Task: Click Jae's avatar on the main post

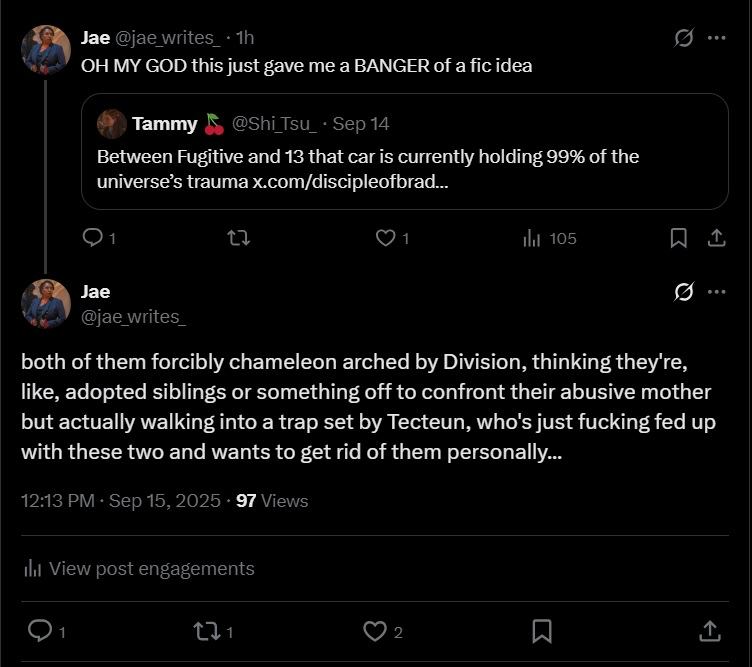Action: [46, 303]
